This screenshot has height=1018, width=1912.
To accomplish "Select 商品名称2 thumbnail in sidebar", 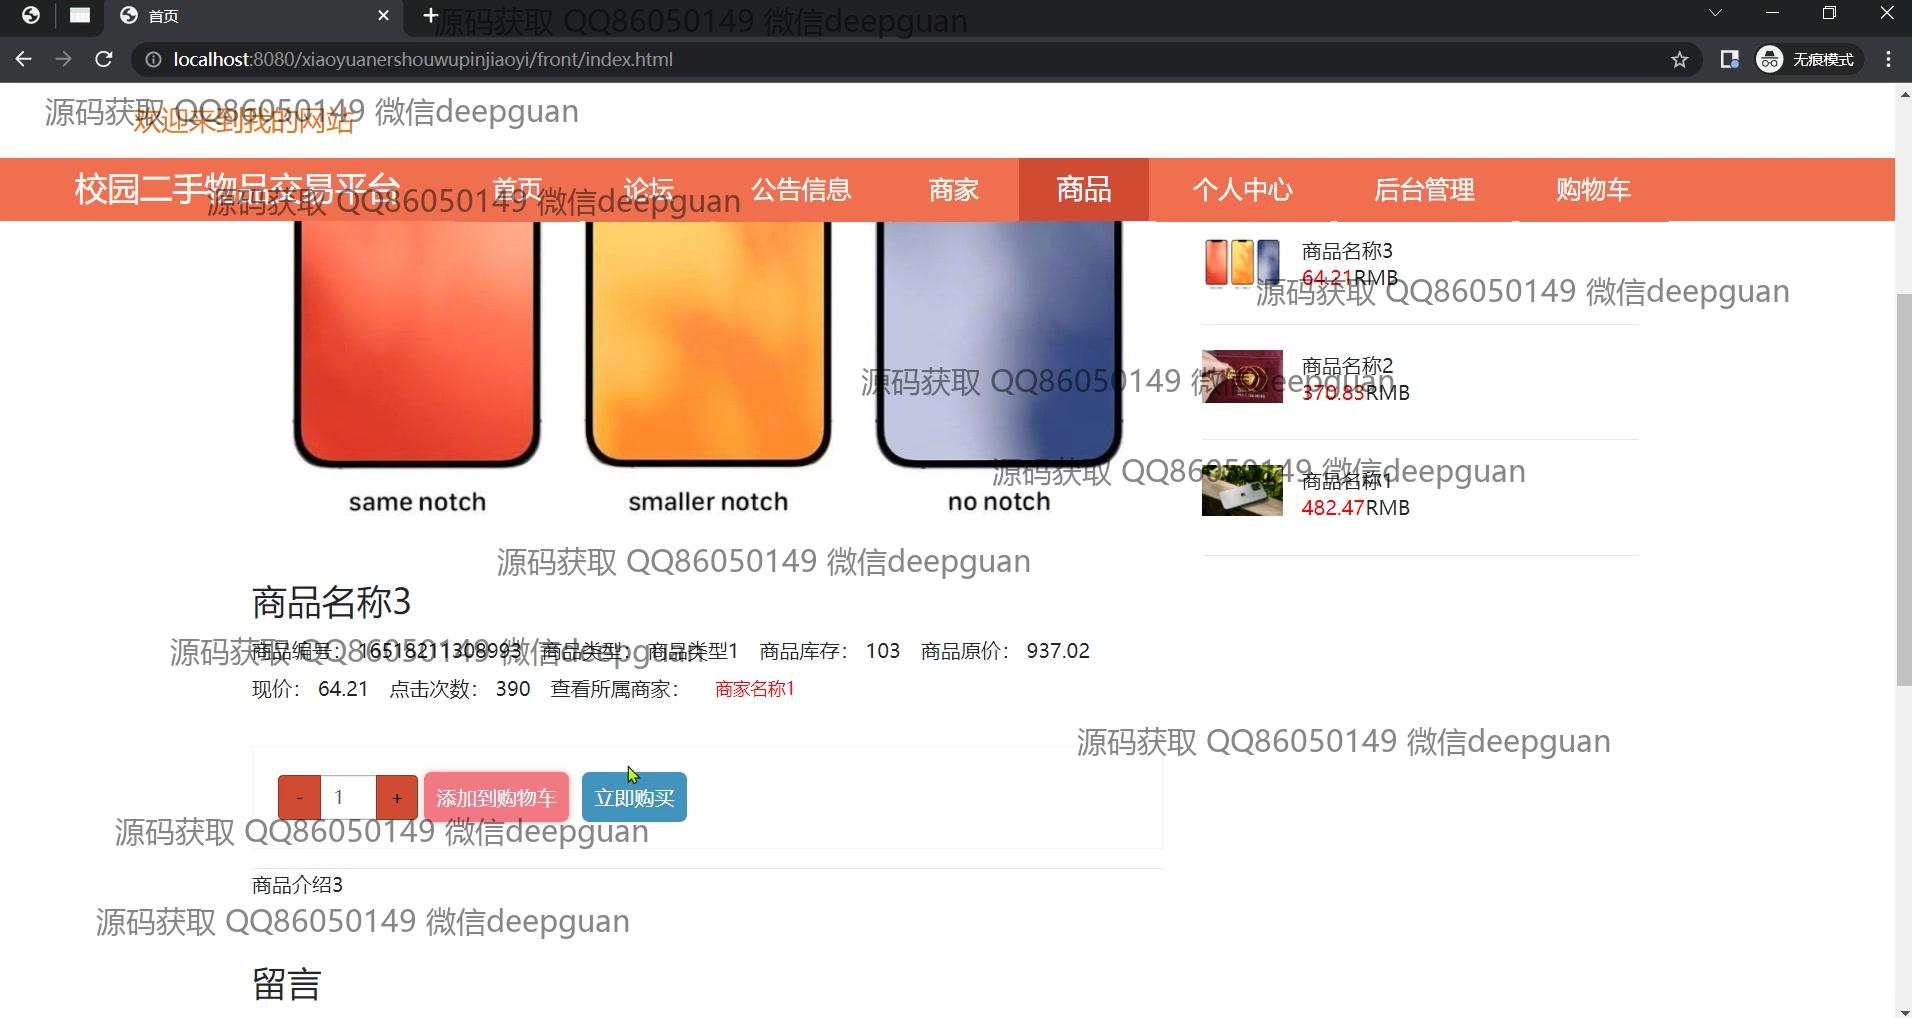I will point(1242,377).
